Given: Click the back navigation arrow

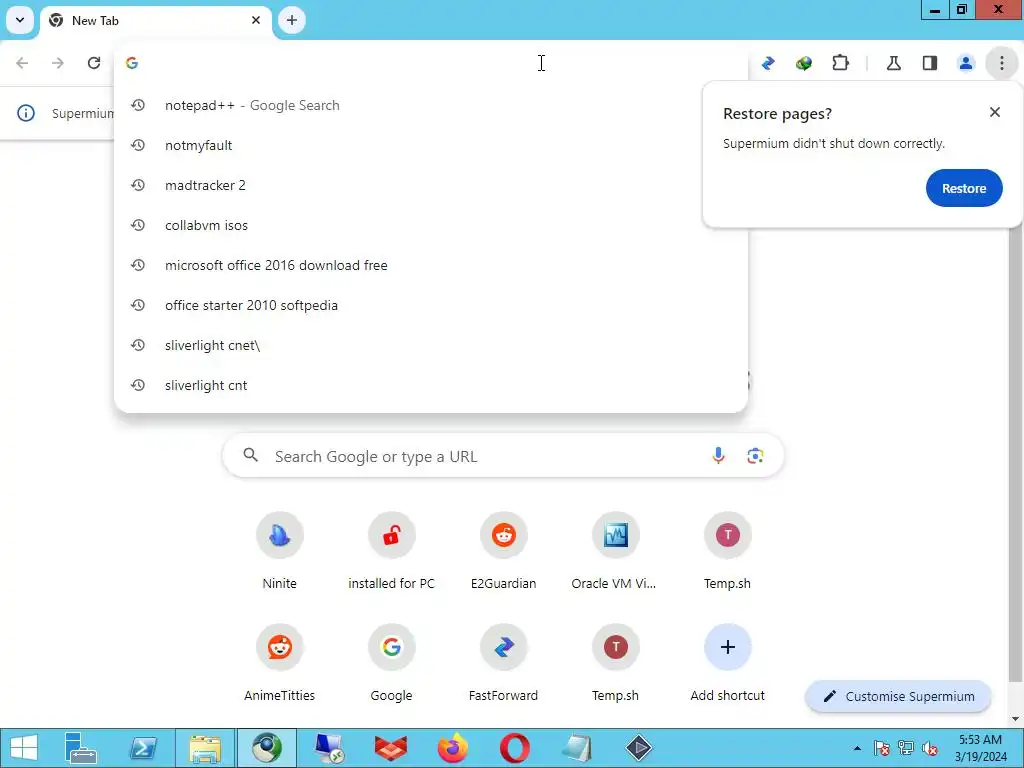Looking at the screenshot, I should (x=22, y=63).
